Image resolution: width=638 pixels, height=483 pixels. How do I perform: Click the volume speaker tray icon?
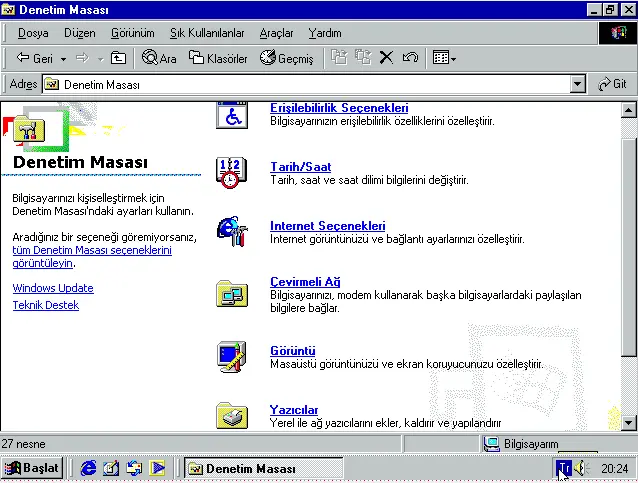point(581,468)
